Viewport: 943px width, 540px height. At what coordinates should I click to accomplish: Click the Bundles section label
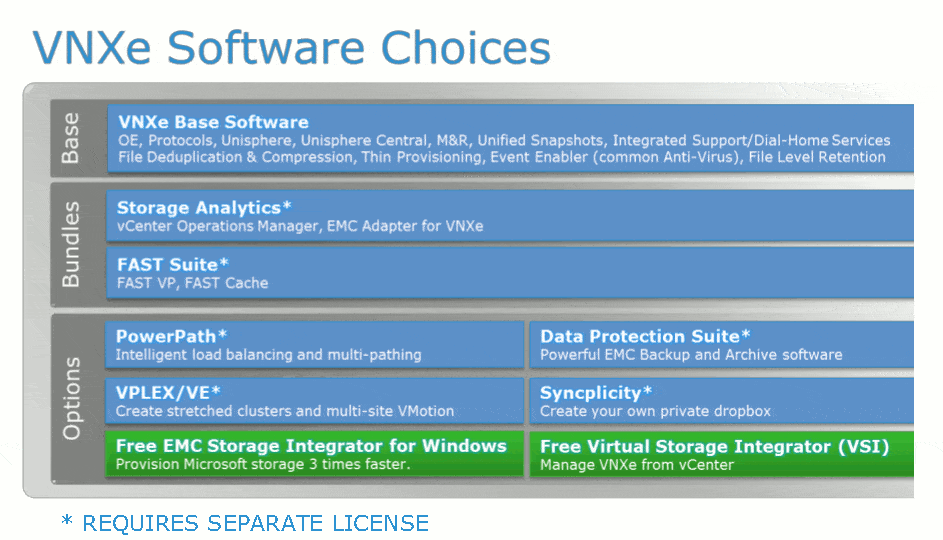(70, 244)
